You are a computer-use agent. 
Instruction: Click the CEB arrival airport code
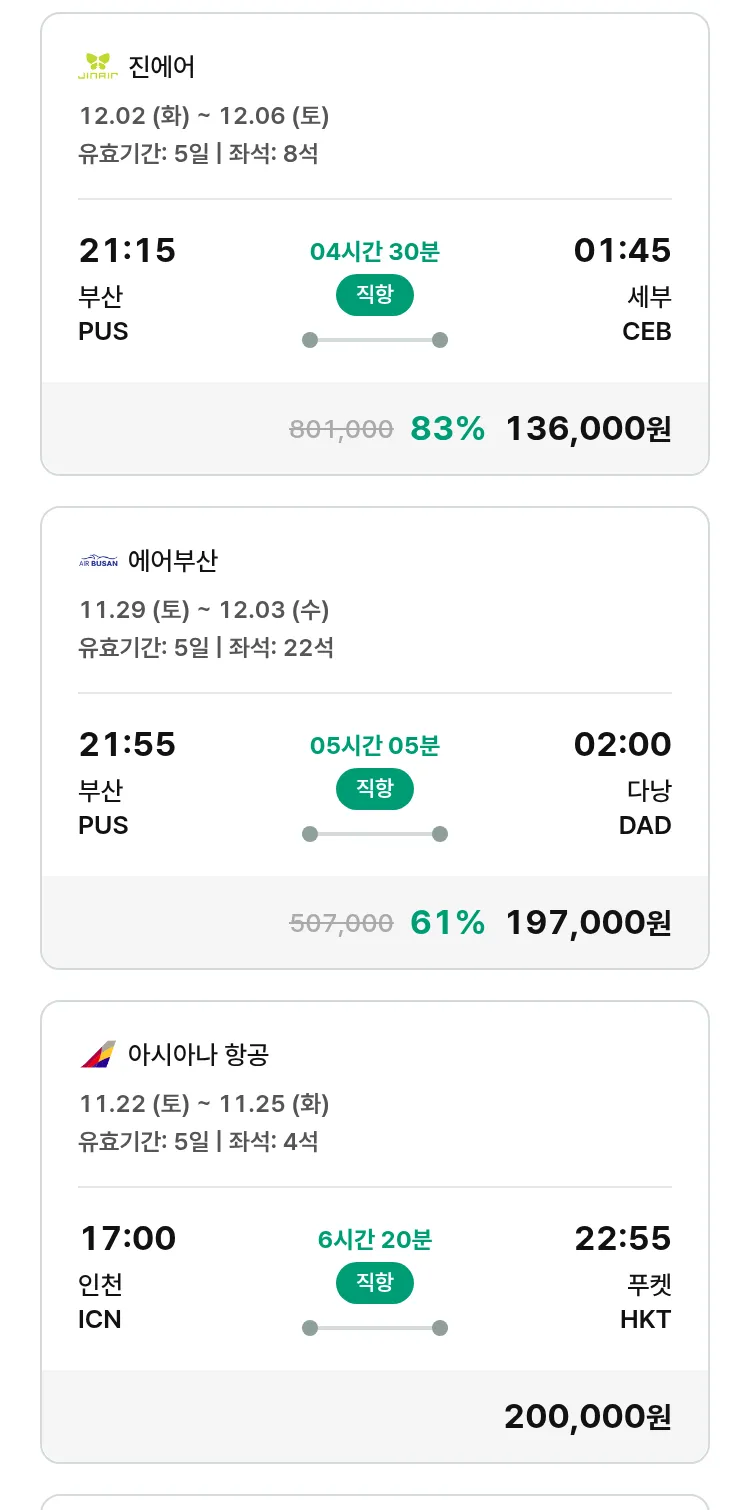646,331
